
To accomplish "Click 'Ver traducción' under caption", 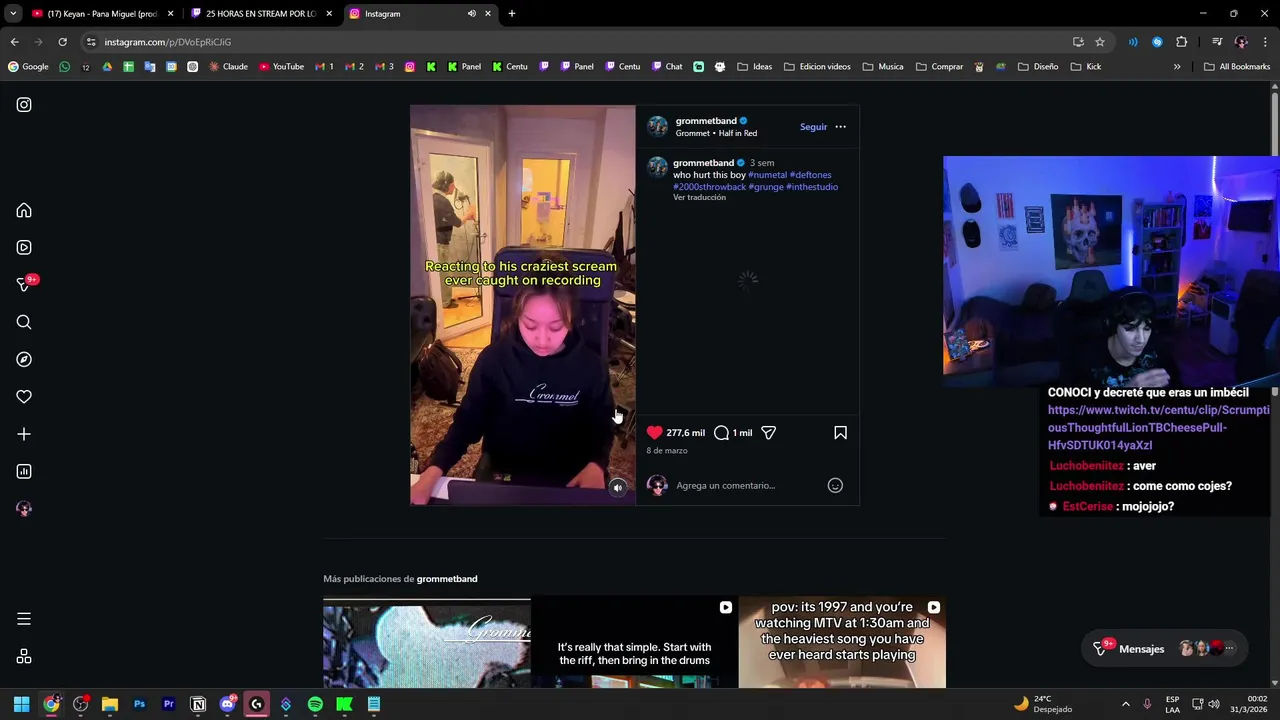I will (699, 198).
